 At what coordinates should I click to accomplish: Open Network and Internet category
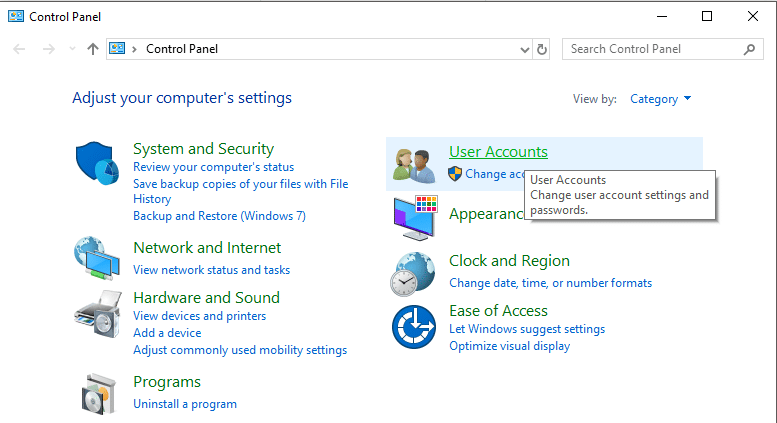[207, 248]
